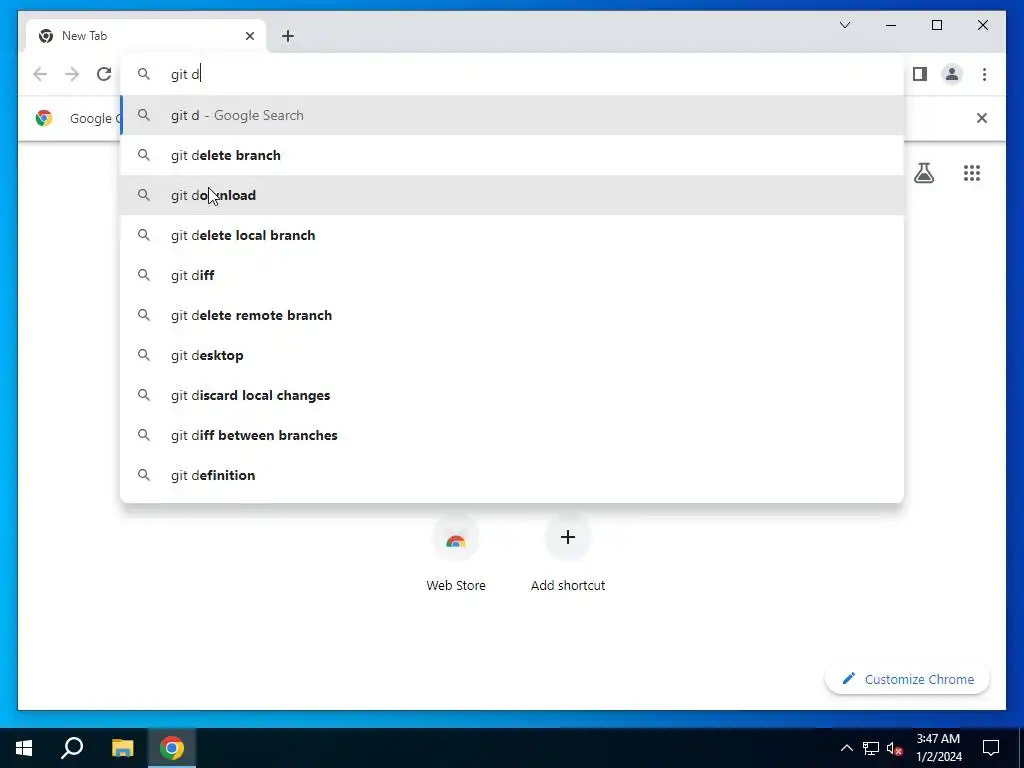Open the Web Store shortcut

tap(455, 552)
